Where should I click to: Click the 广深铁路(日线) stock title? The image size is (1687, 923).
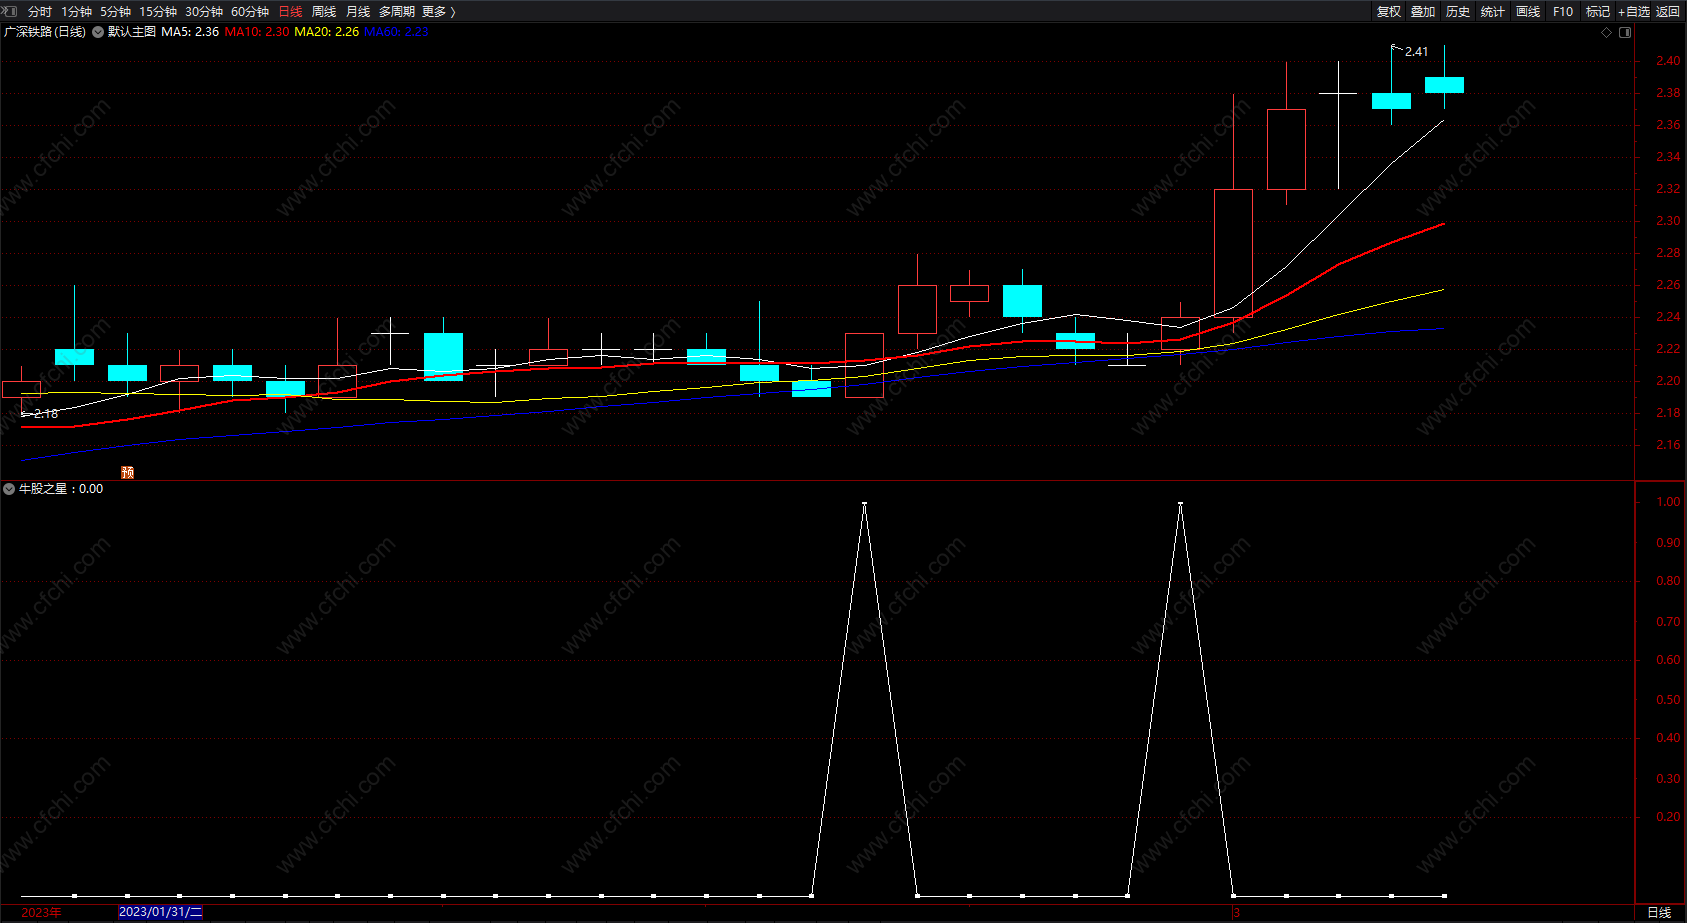point(45,32)
